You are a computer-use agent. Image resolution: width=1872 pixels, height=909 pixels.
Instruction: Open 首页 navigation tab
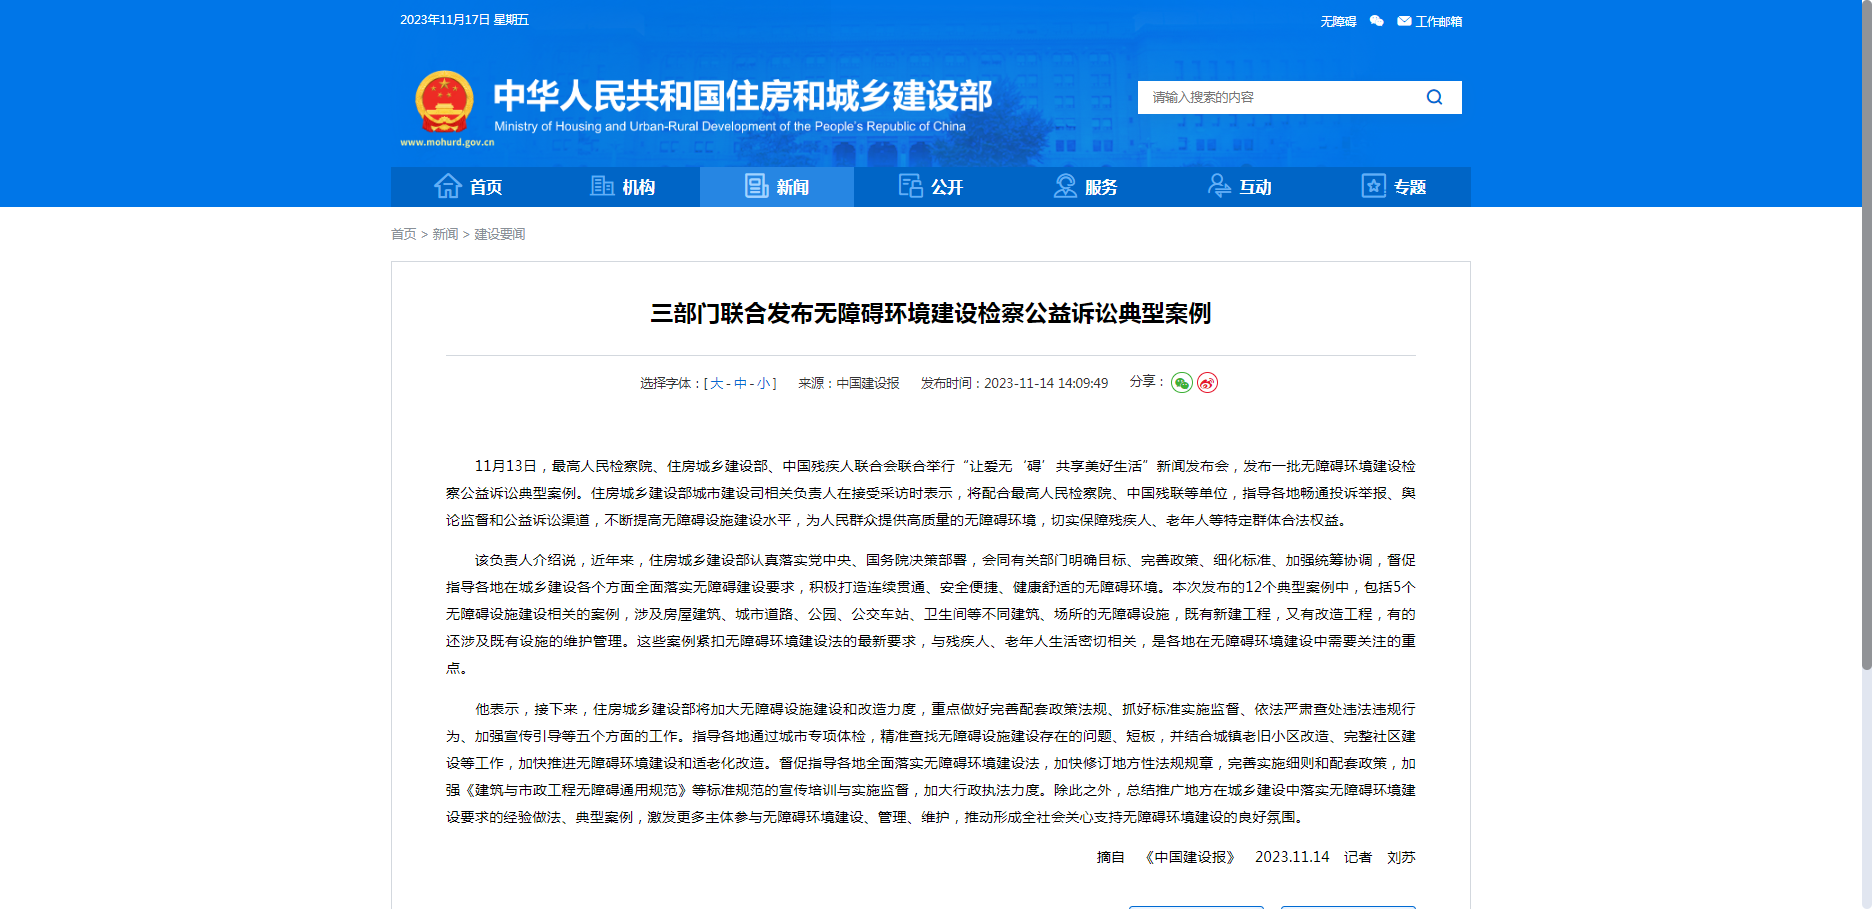tap(468, 187)
